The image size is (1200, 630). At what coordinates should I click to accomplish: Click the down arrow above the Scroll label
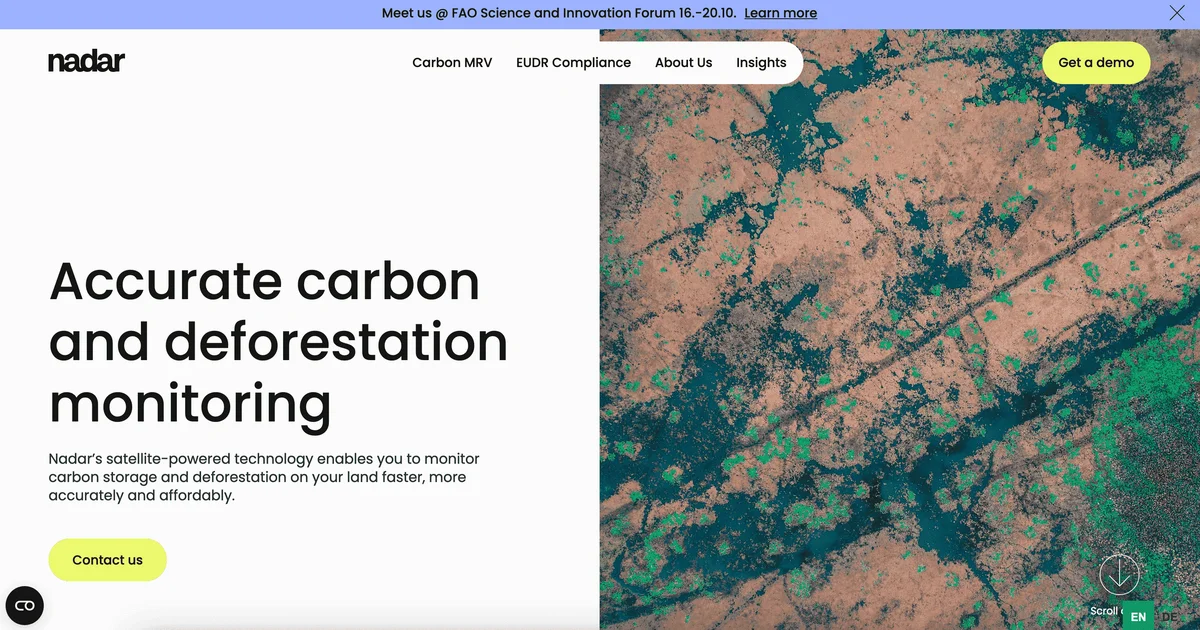[x=1119, y=576]
